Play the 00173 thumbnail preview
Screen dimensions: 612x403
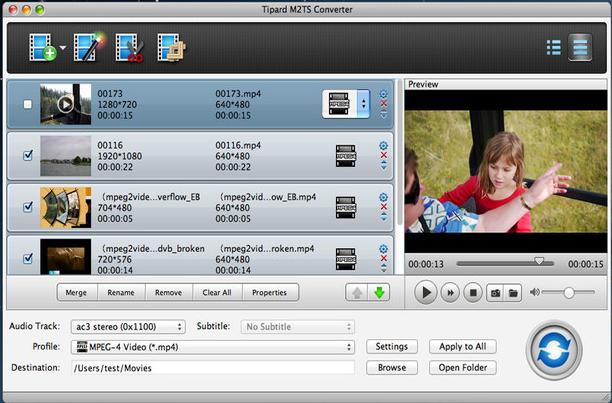(66, 104)
